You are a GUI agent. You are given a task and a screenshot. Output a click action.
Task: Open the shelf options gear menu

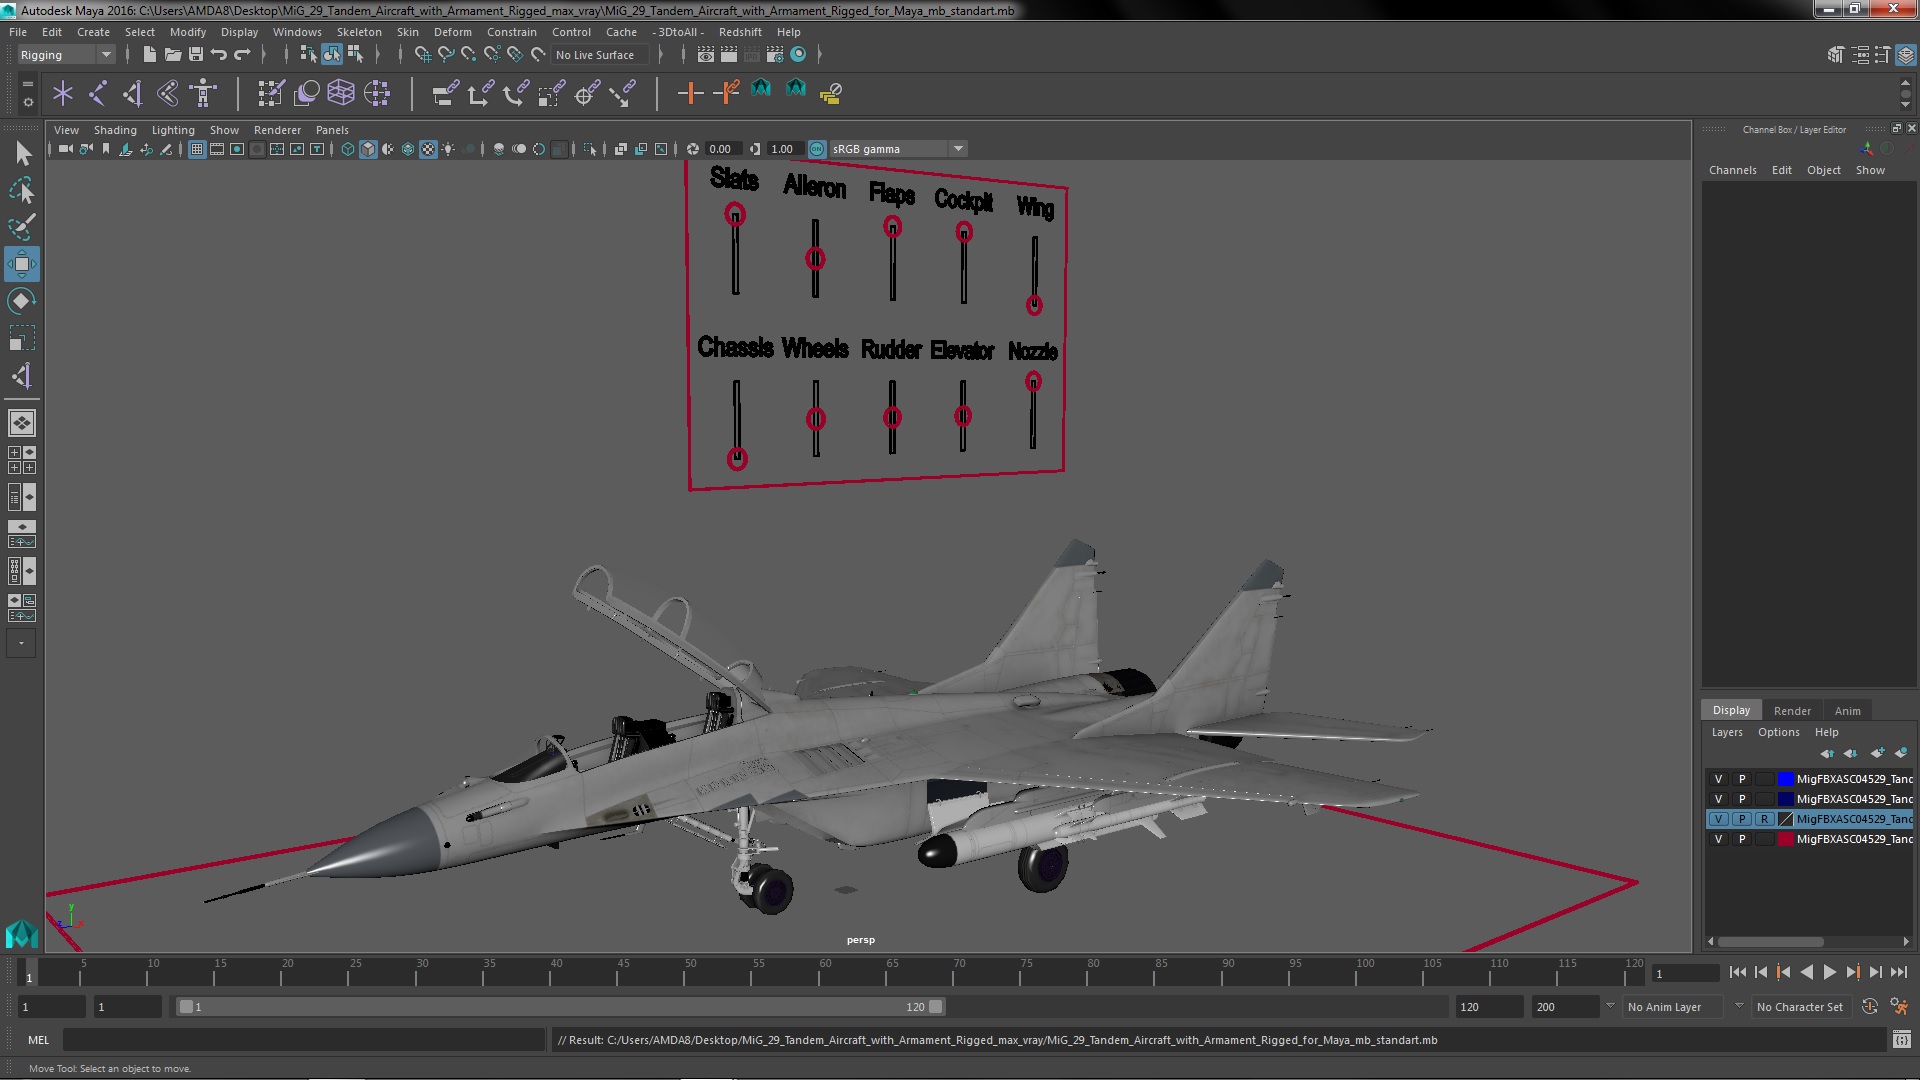tap(27, 102)
